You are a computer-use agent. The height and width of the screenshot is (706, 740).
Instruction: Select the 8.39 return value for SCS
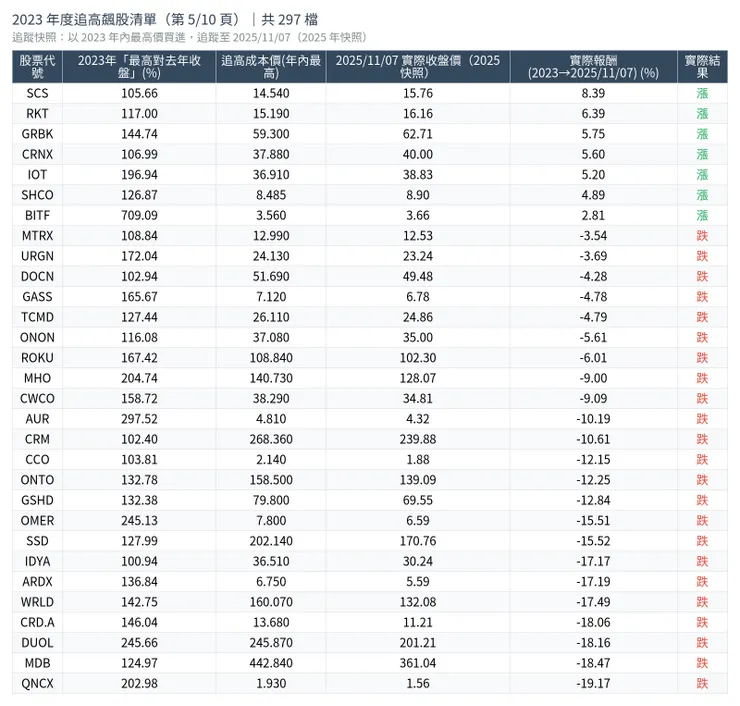coord(593,93)
